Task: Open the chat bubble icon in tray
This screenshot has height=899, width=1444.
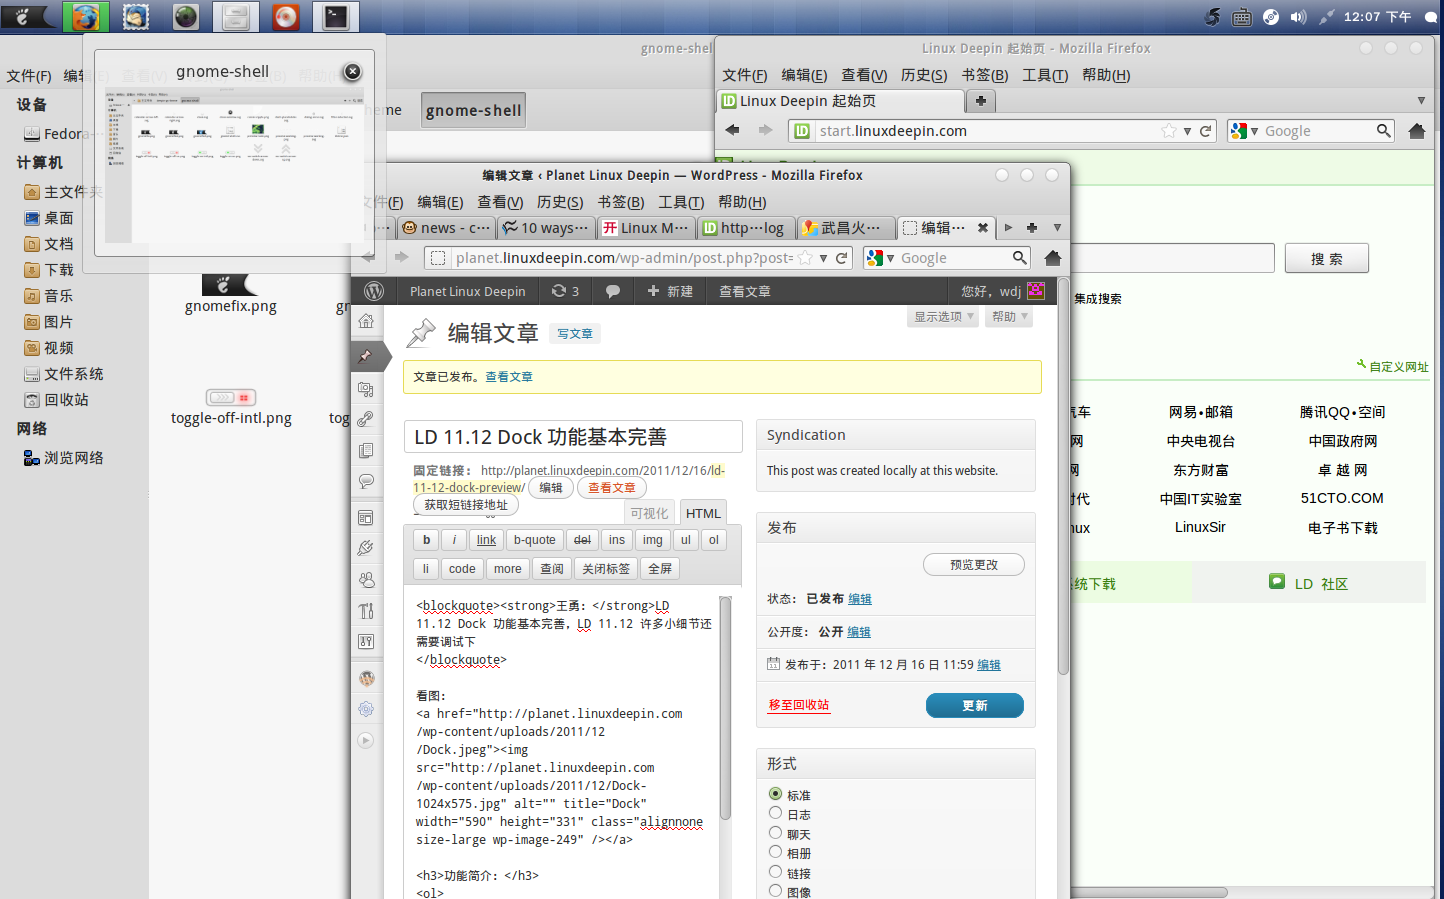Action: click(1431, 17)
